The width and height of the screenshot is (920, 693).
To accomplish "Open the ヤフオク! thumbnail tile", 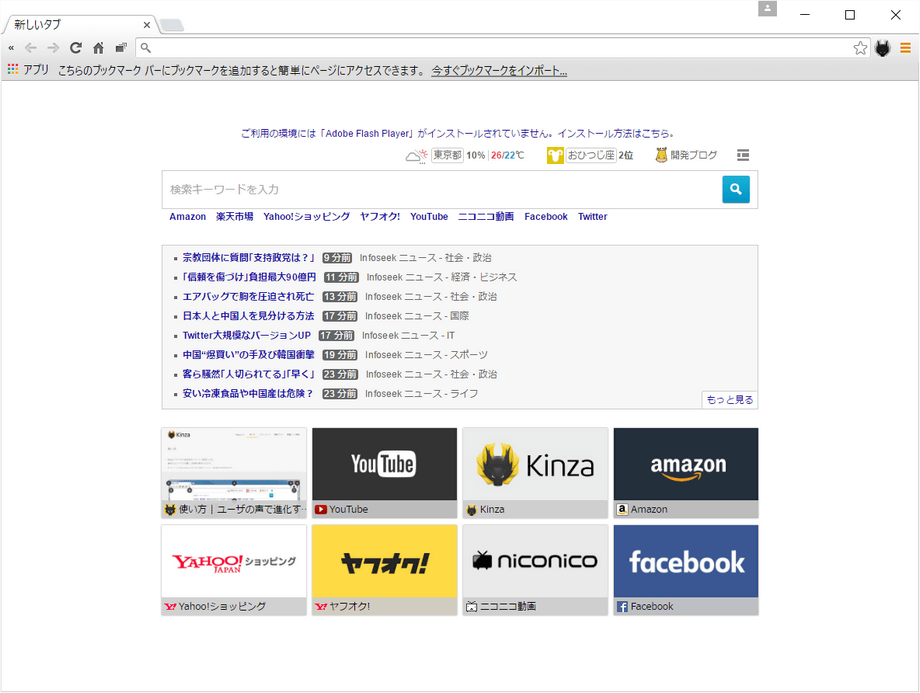I will click(x=384, y=570).
